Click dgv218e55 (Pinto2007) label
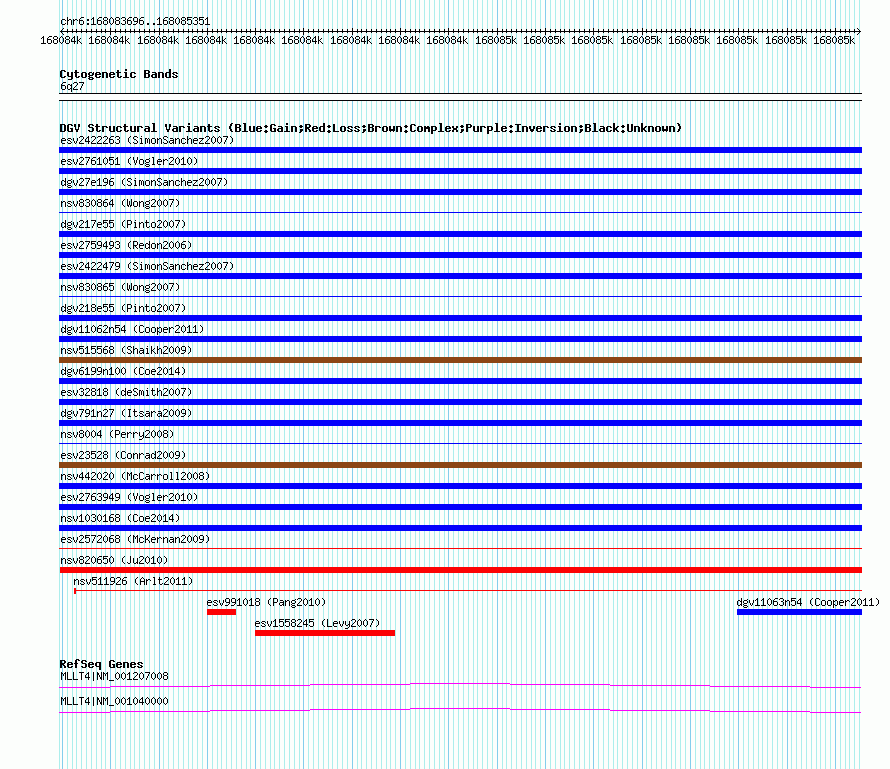This screenshot has width=890, height=769. (x=123, y=308)
